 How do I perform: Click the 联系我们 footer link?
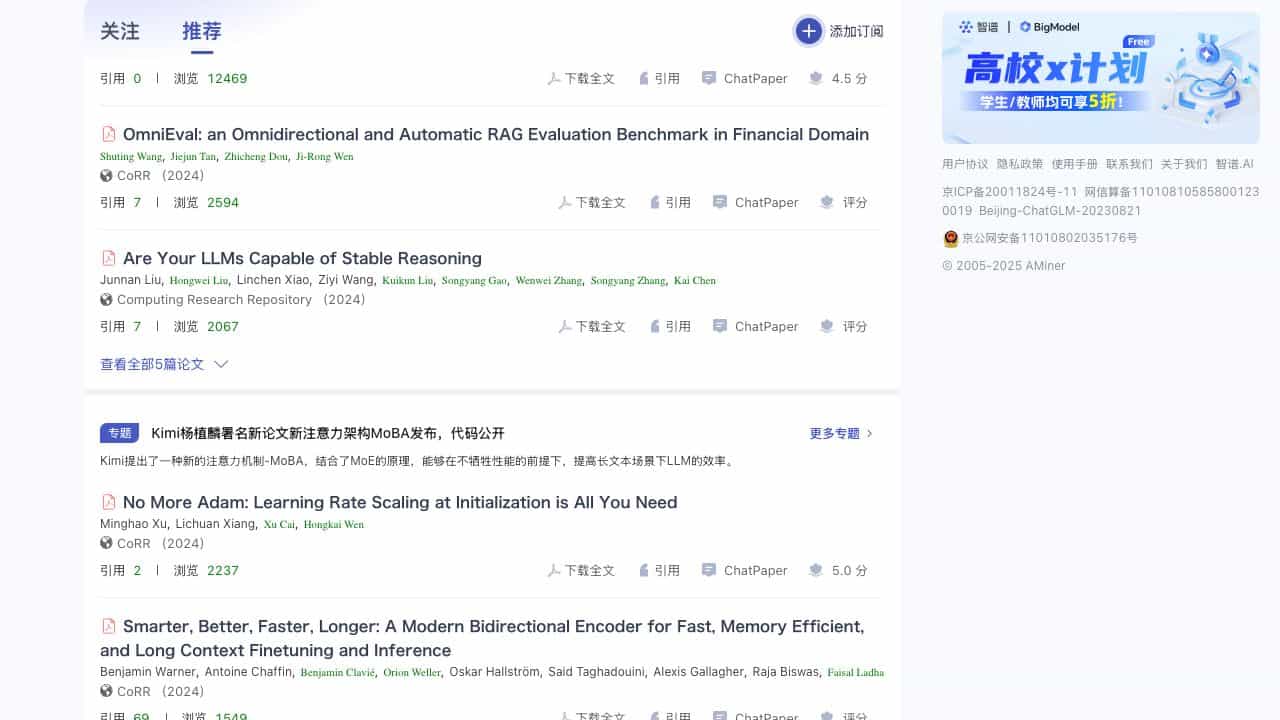[1130, 164]
